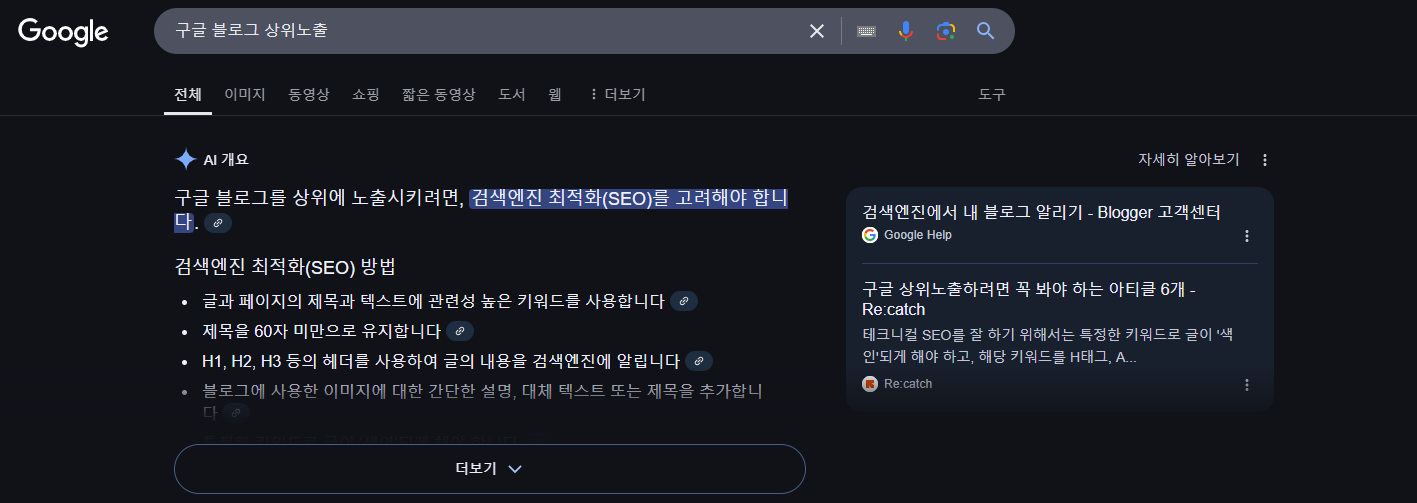The width and height of the screenshot is (1417, 503).
Task: Open 검색엔진에서 내 블로그 알리기 source card
Action: [1041, 212]
